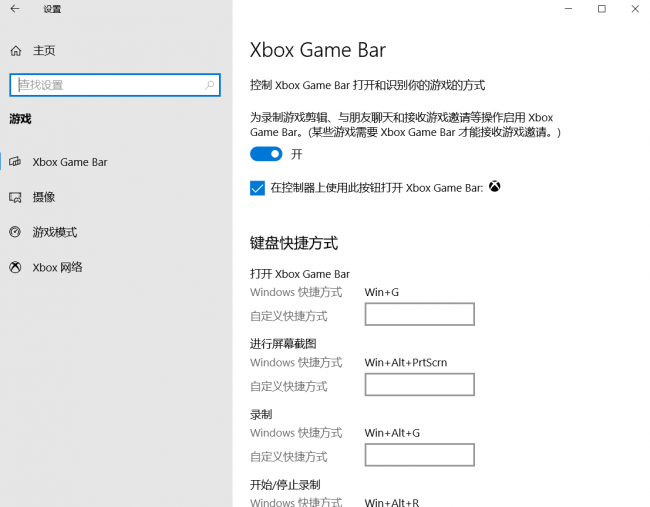Click the back arrow in Settings
The width and height of the screenshot is (650, 507).
coord(15,9)
